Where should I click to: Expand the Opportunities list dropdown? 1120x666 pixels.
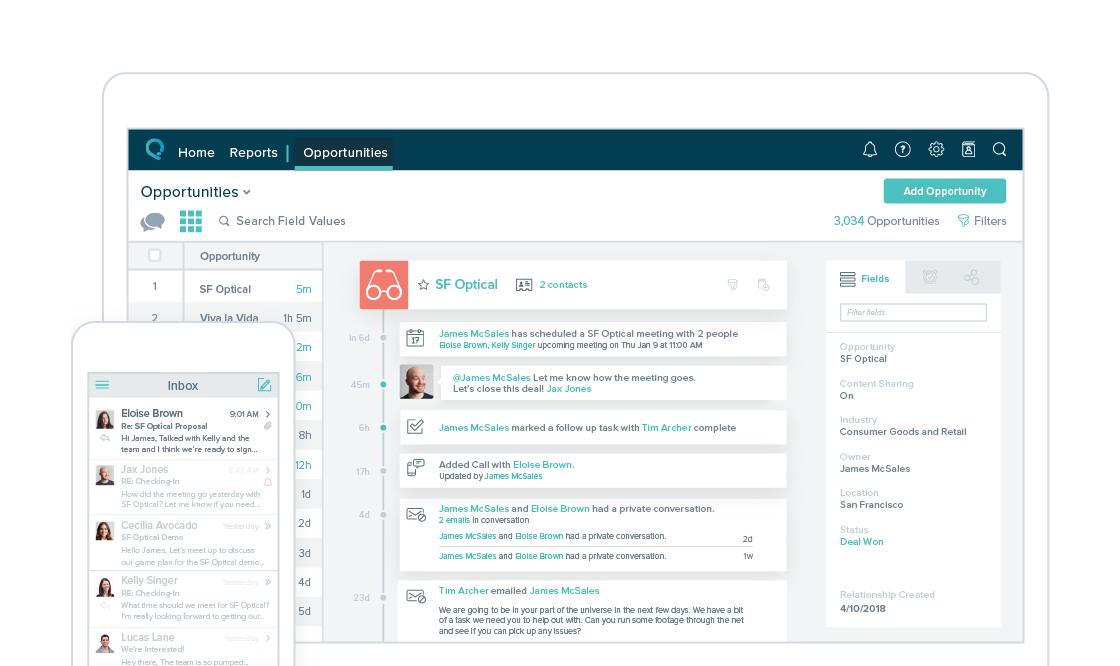247,192
